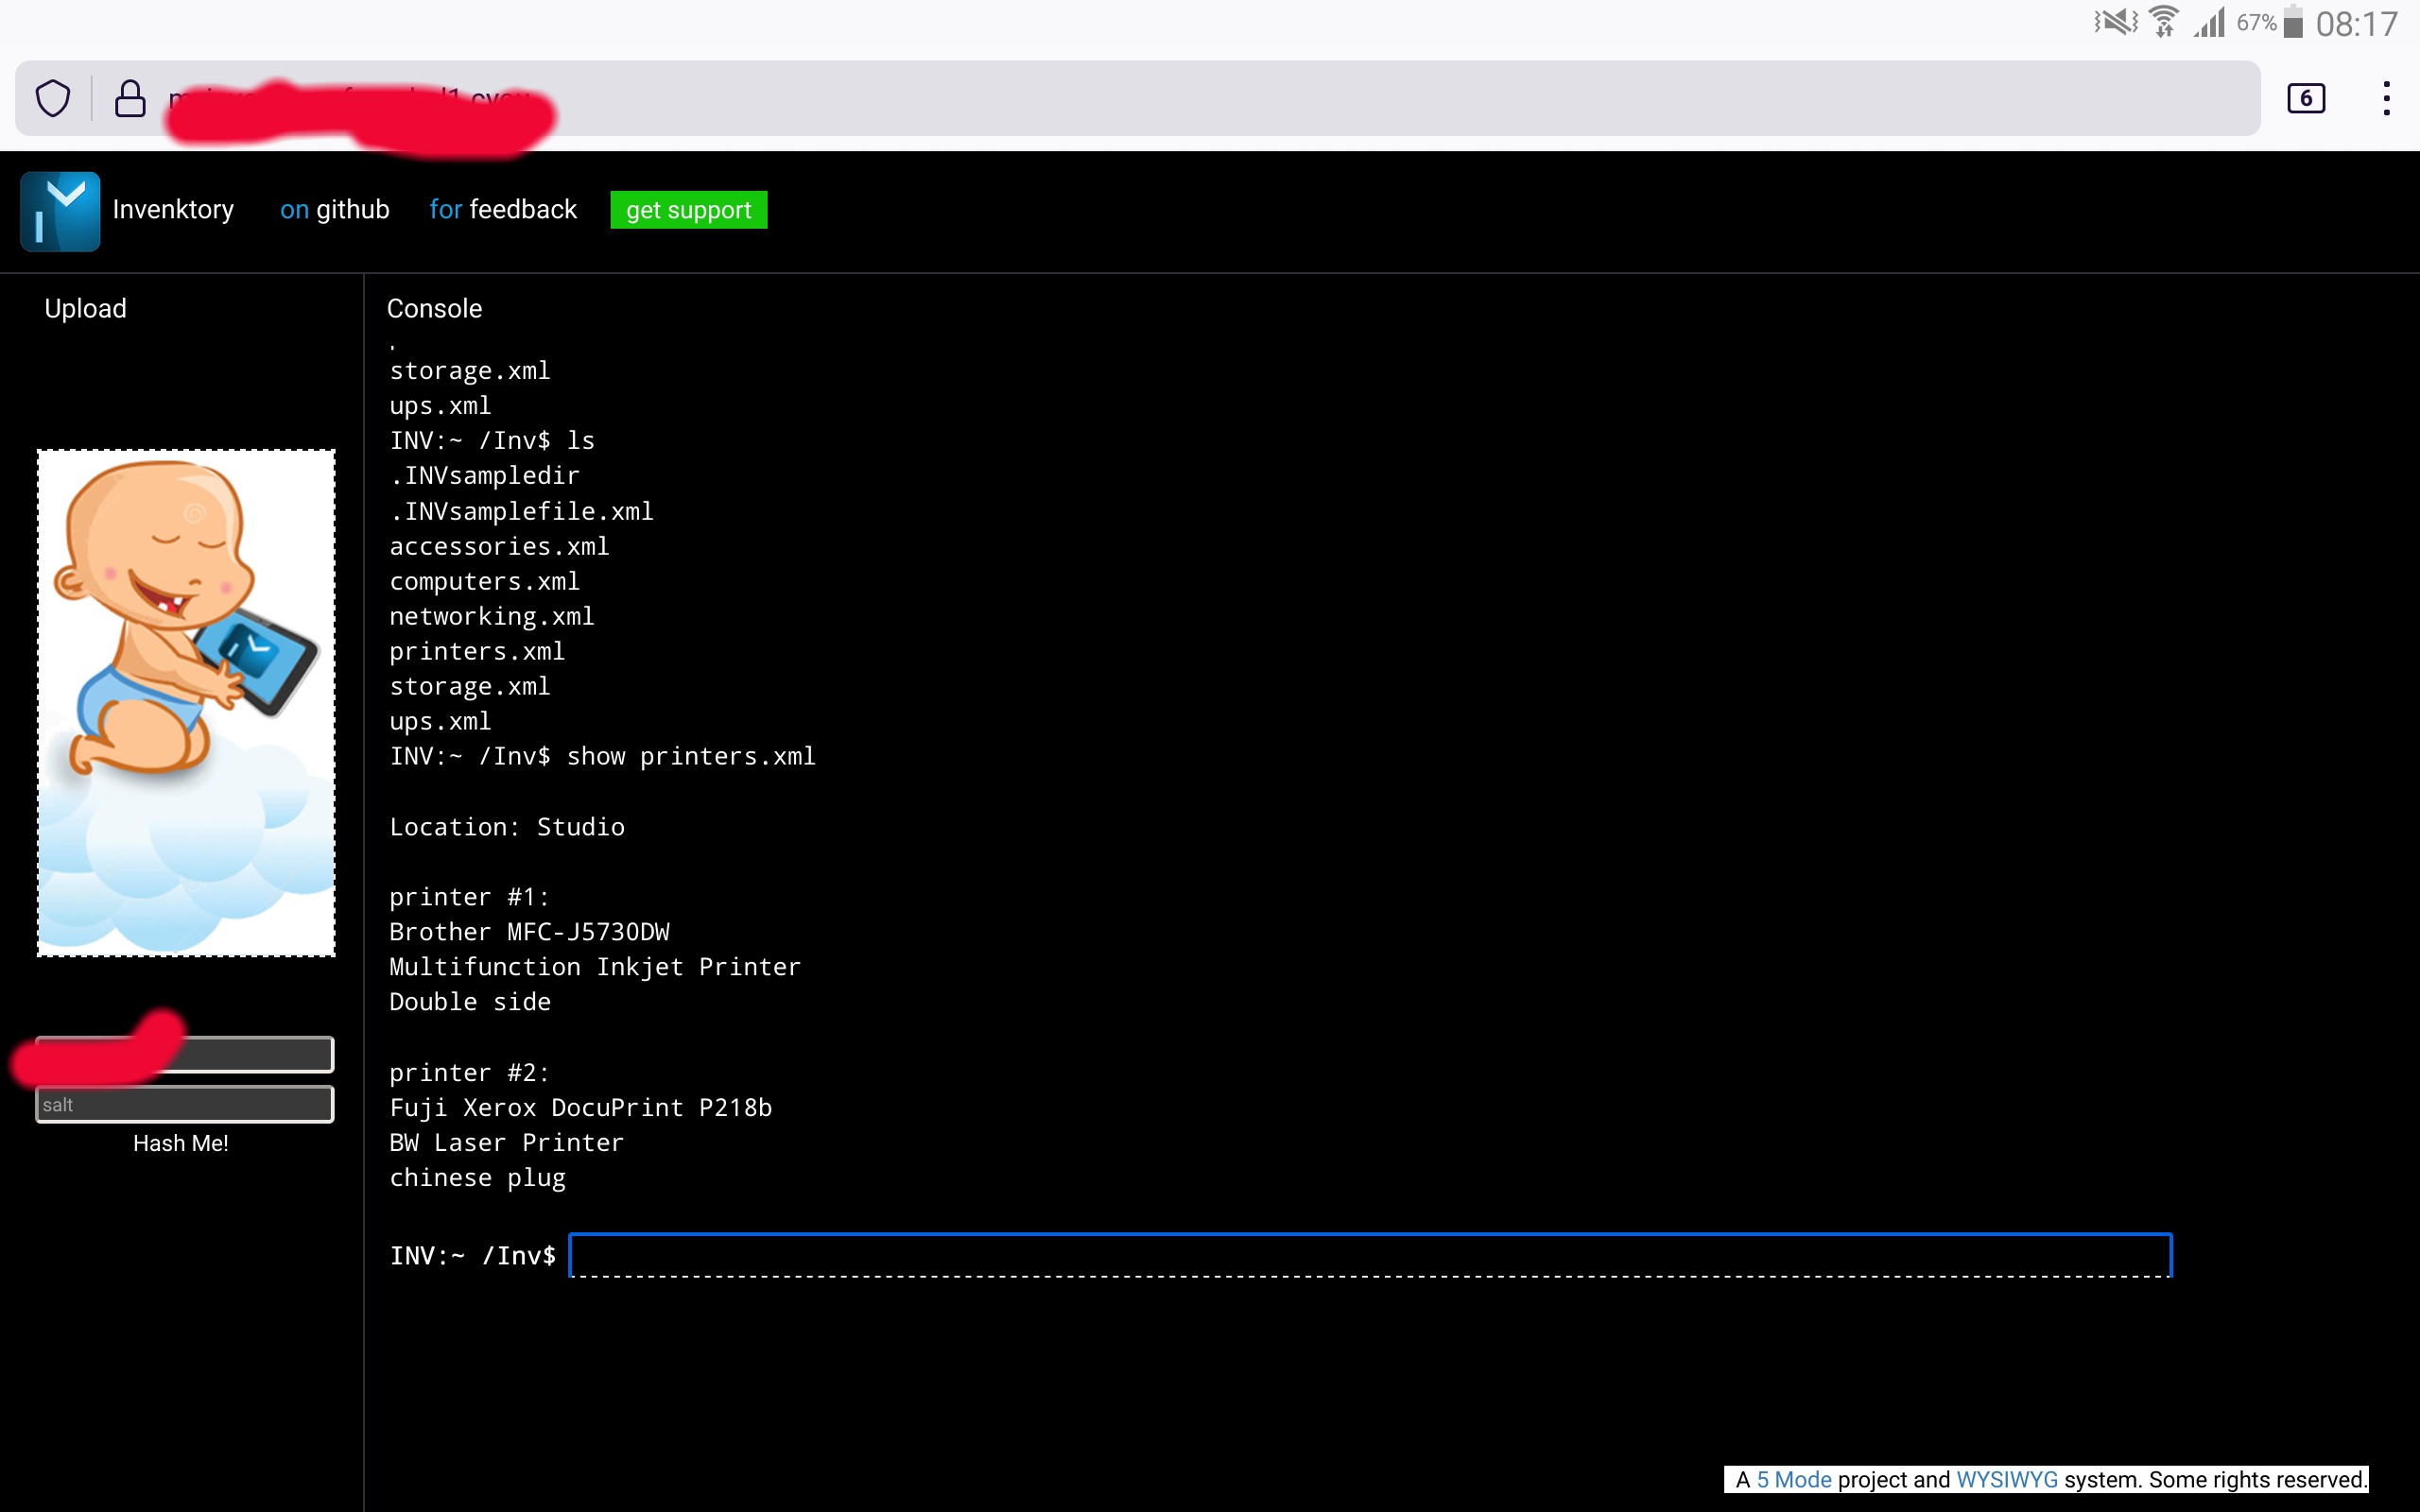Tap the battery status icon
The width and height of the screenshot is (2420, 1512).
[x=2293, y=22]
